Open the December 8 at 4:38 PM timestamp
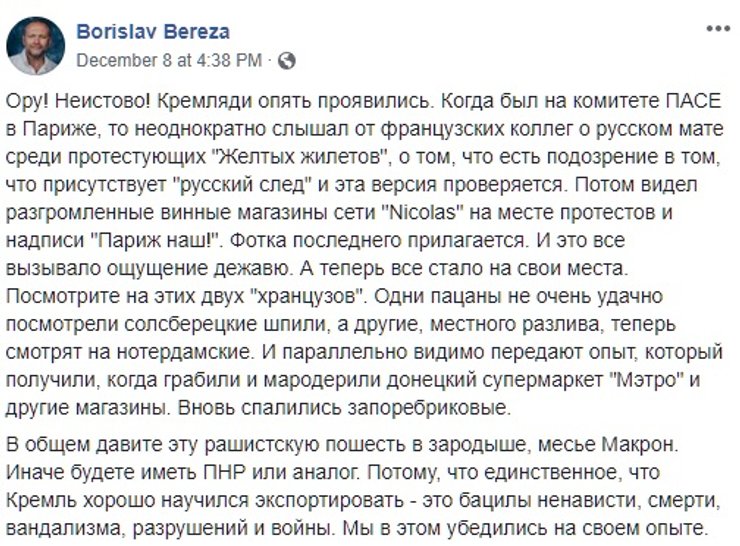The image size is (740, 546). click(169, 60)
